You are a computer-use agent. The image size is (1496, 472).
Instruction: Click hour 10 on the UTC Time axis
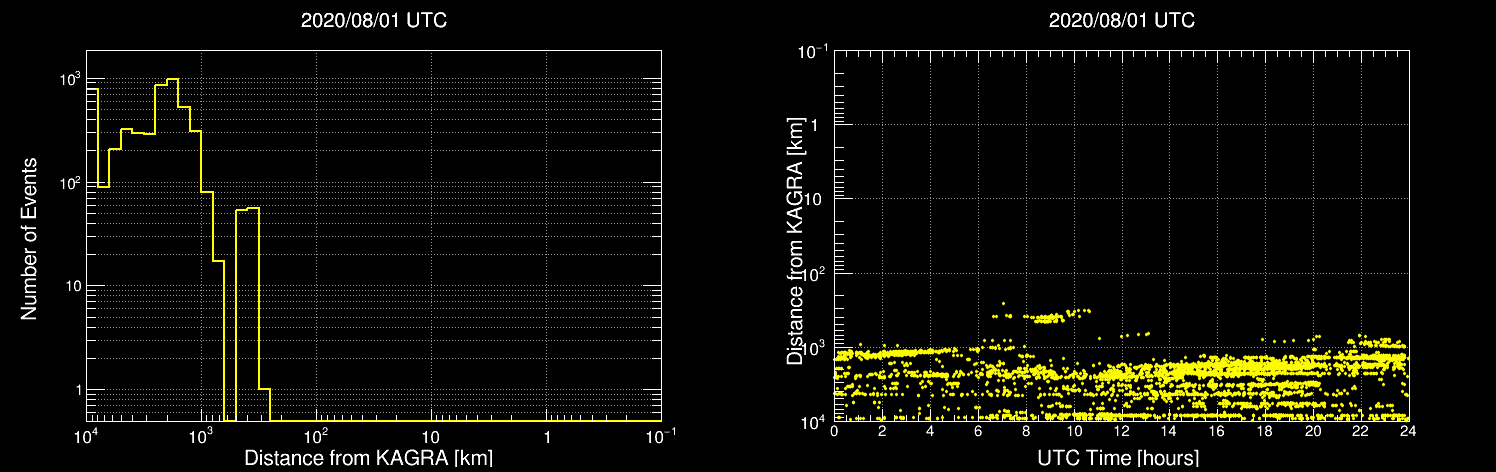[1074, 432]
